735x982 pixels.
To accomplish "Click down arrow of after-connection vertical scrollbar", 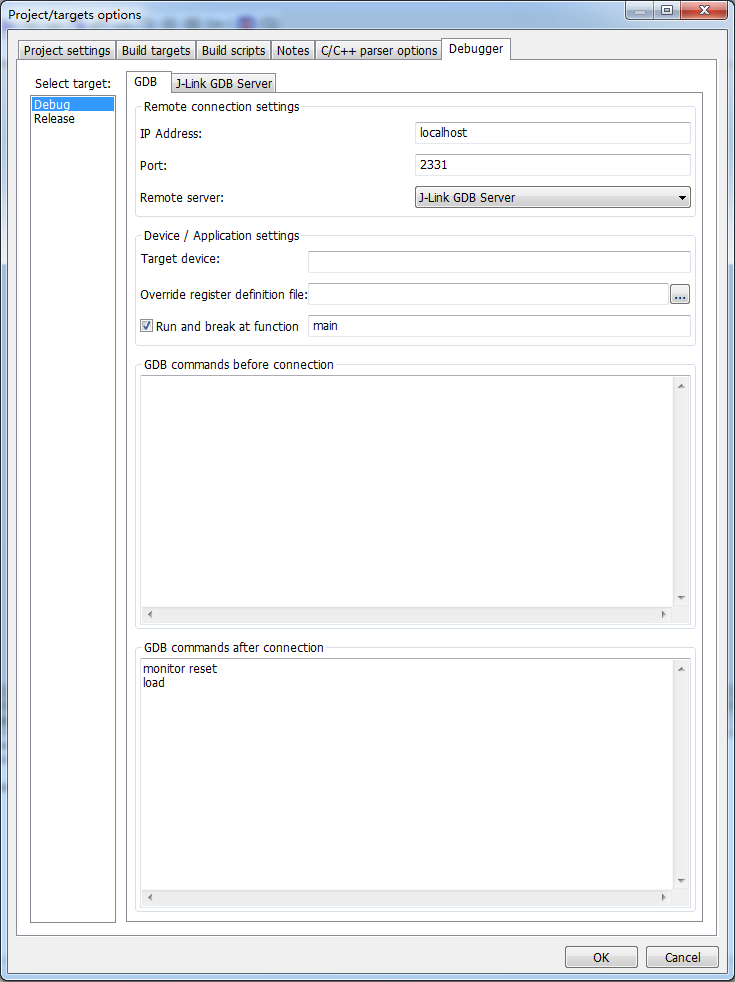I will 681,881.
